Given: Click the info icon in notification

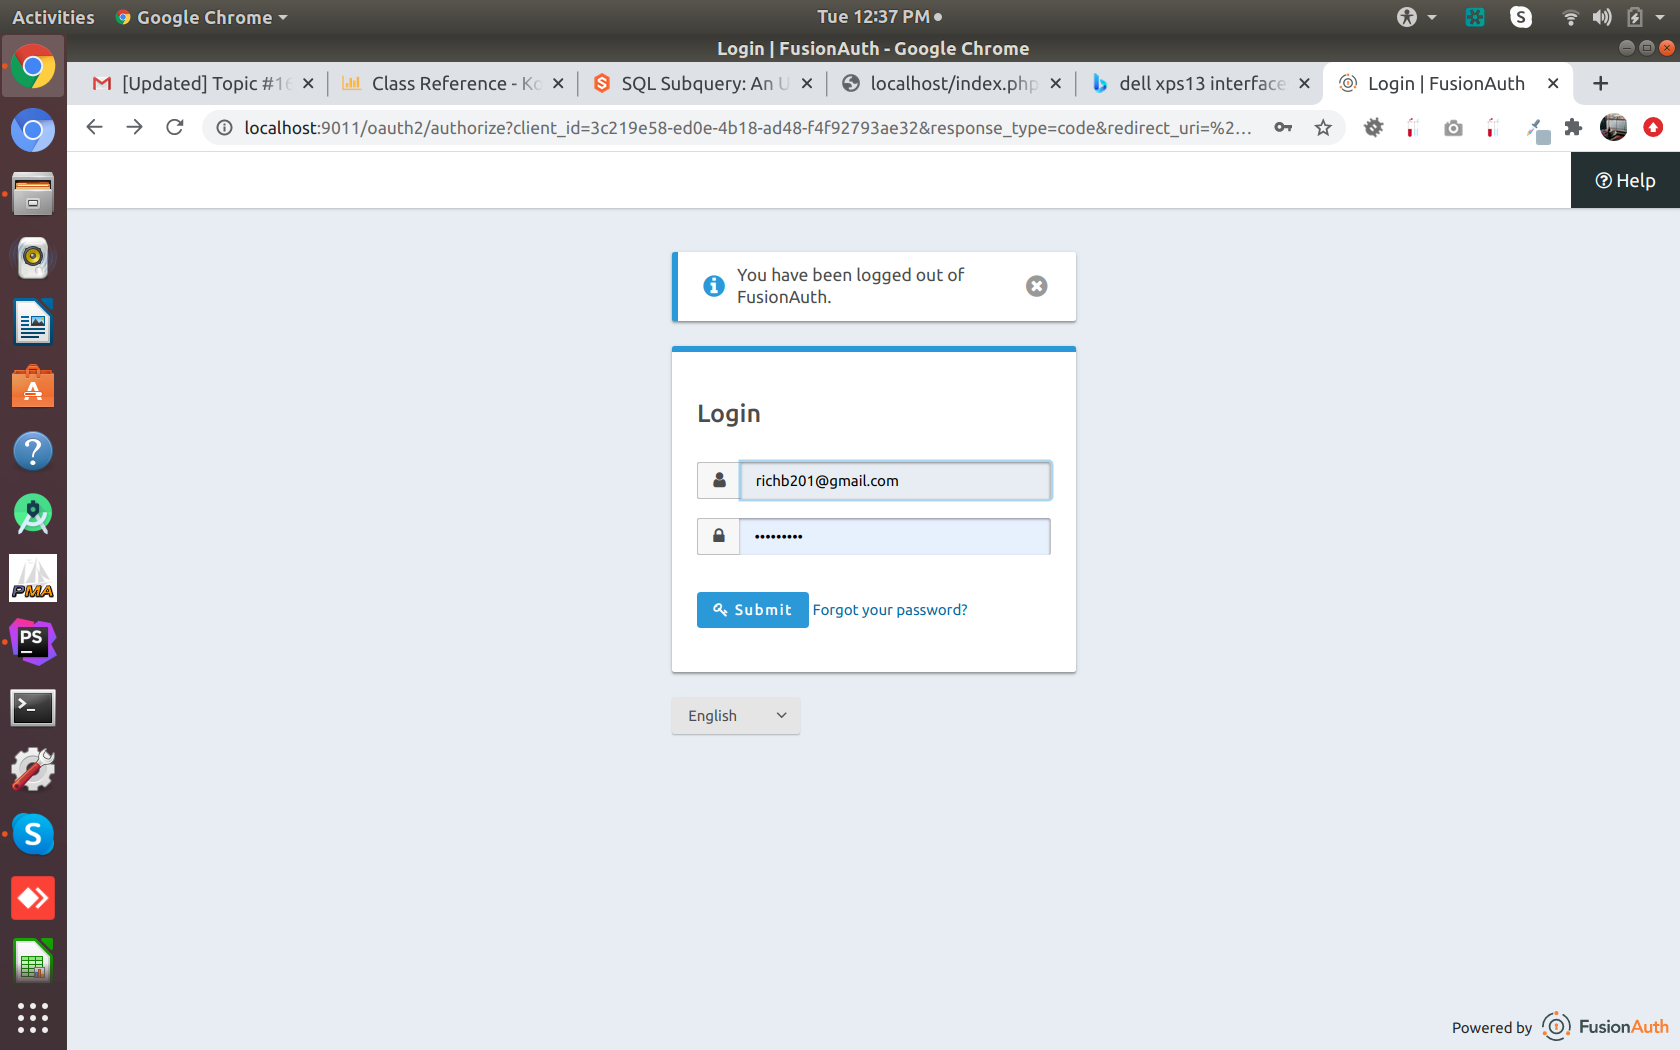Looking at the screenshot, I should coord(714,286).
